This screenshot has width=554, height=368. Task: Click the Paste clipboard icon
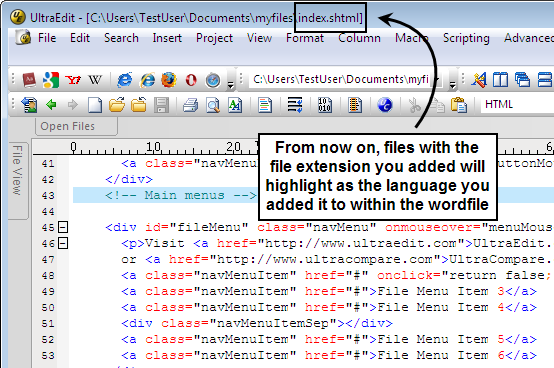point(458,105)
